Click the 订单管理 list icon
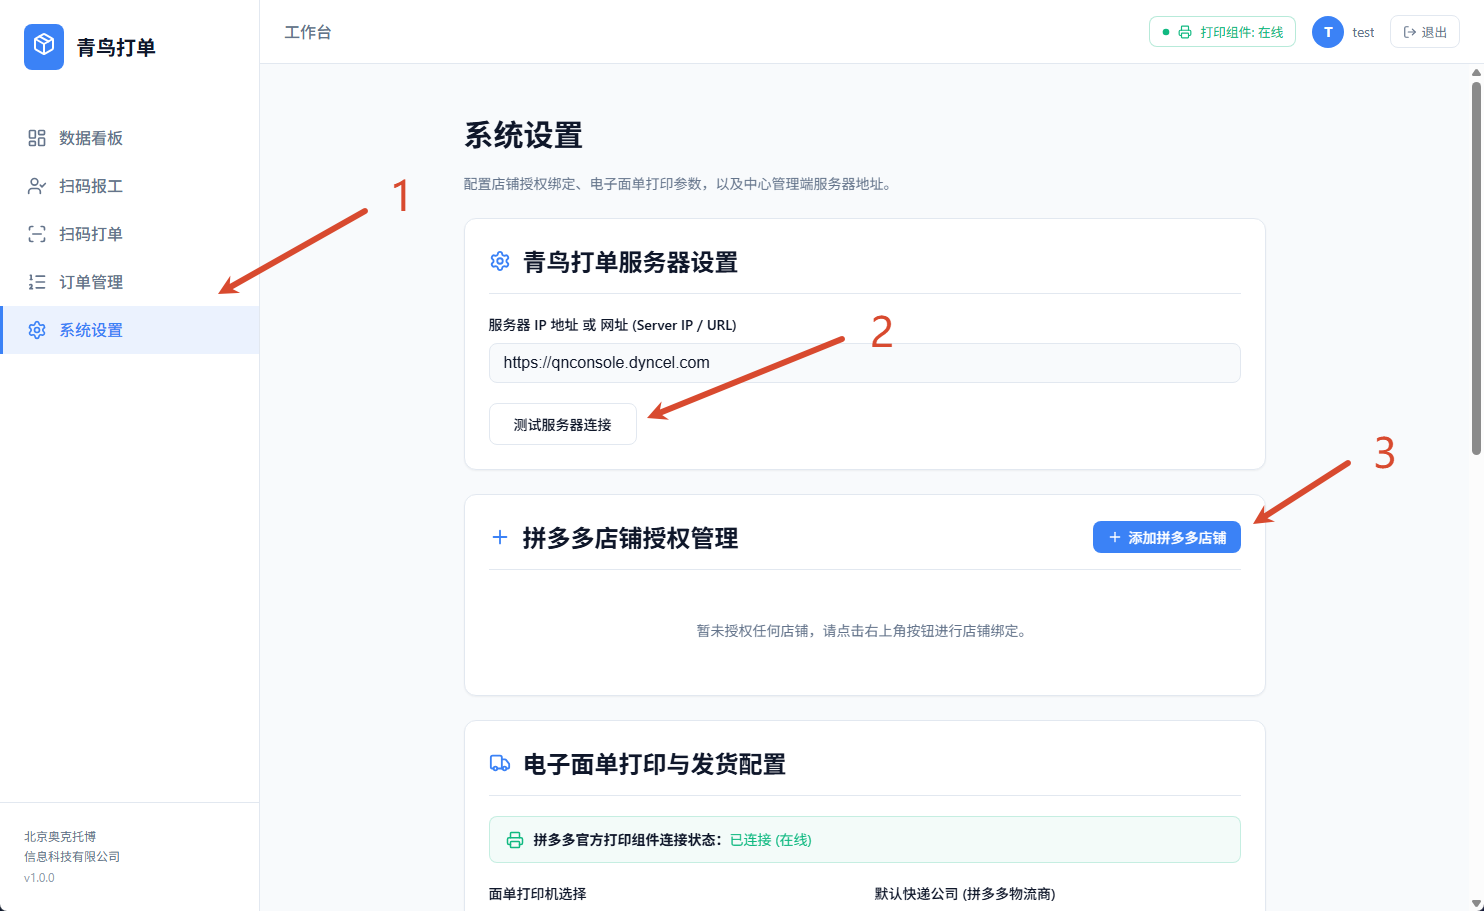Viewport: 1484px width, 911px height. coord(37,282)
